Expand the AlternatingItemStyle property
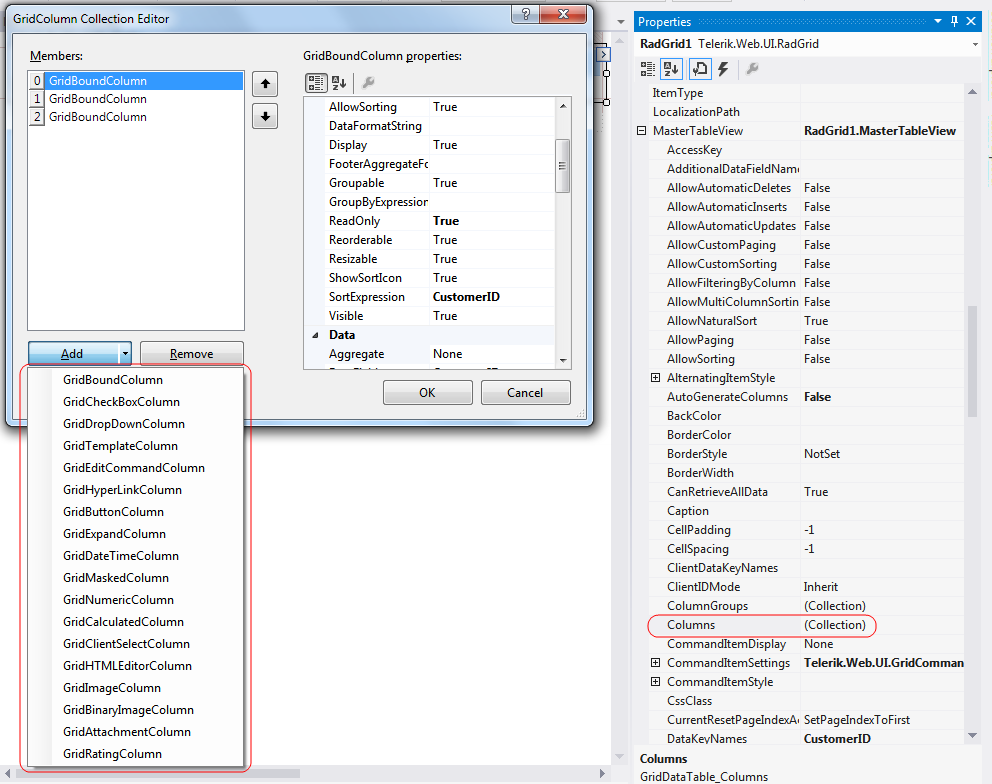 (x=656, y=378)
